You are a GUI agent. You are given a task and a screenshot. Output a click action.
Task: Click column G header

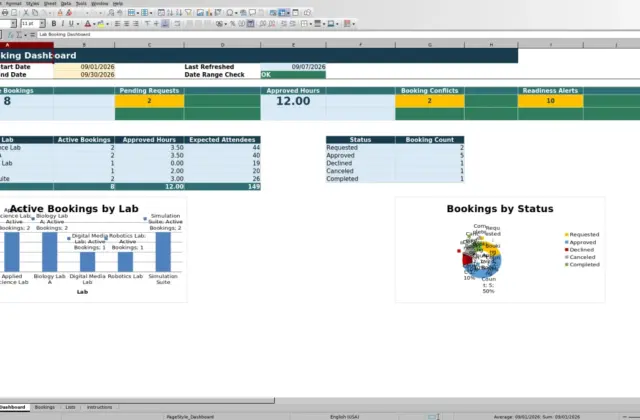point(430,44)
